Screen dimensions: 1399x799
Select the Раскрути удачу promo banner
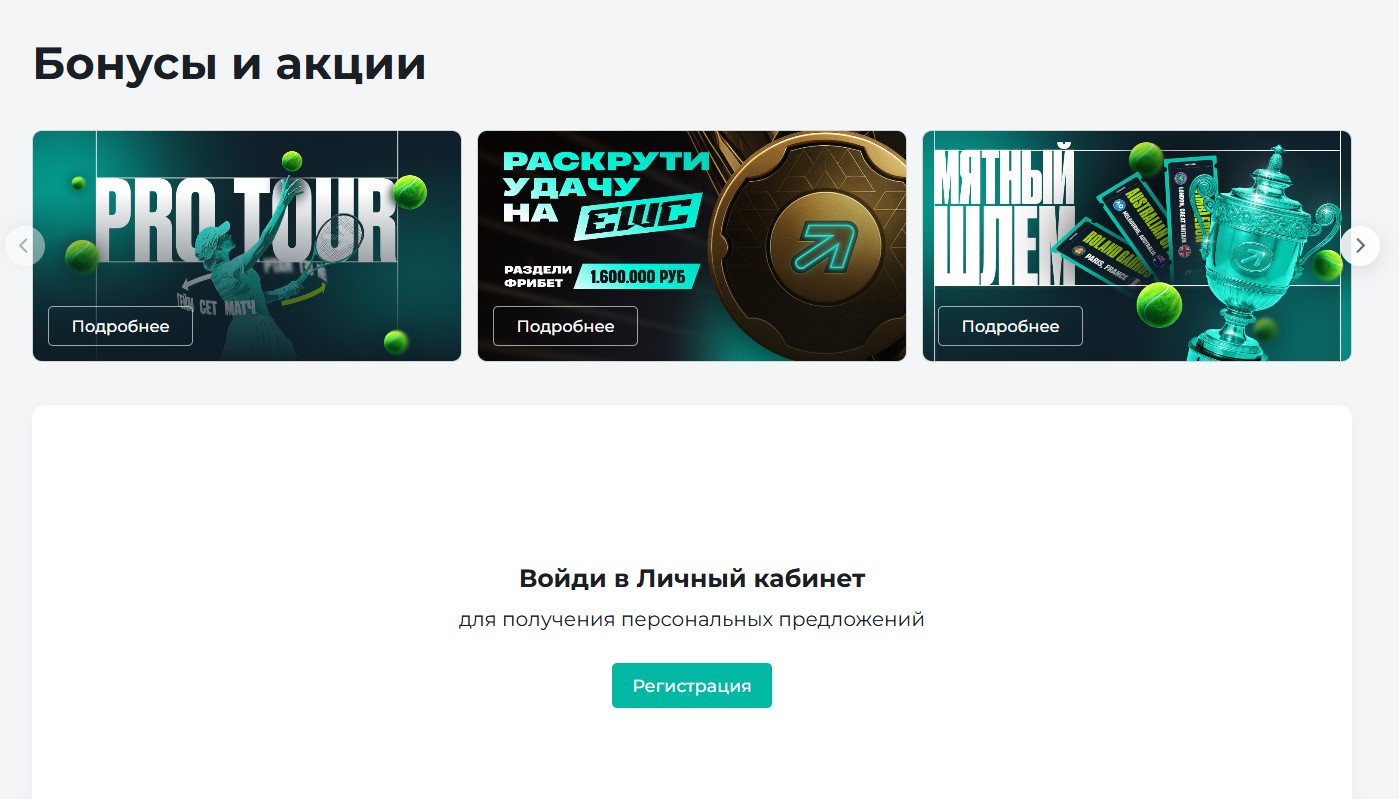pos(692,246)
